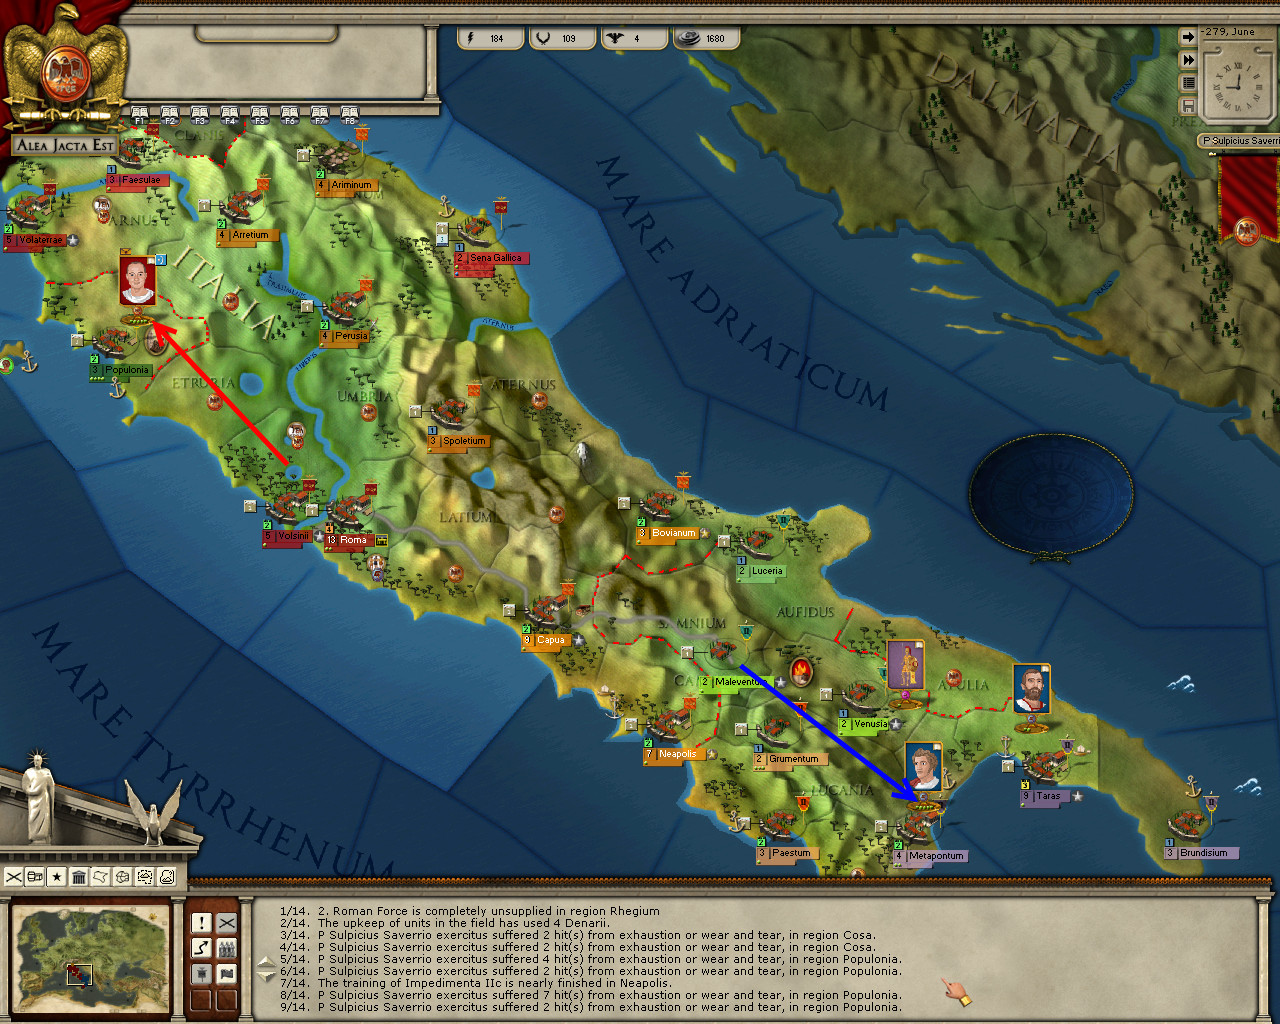Expand the golden eagle emblem panel
Screen dimensions: 1280x1024
click(x=65, y=65)
